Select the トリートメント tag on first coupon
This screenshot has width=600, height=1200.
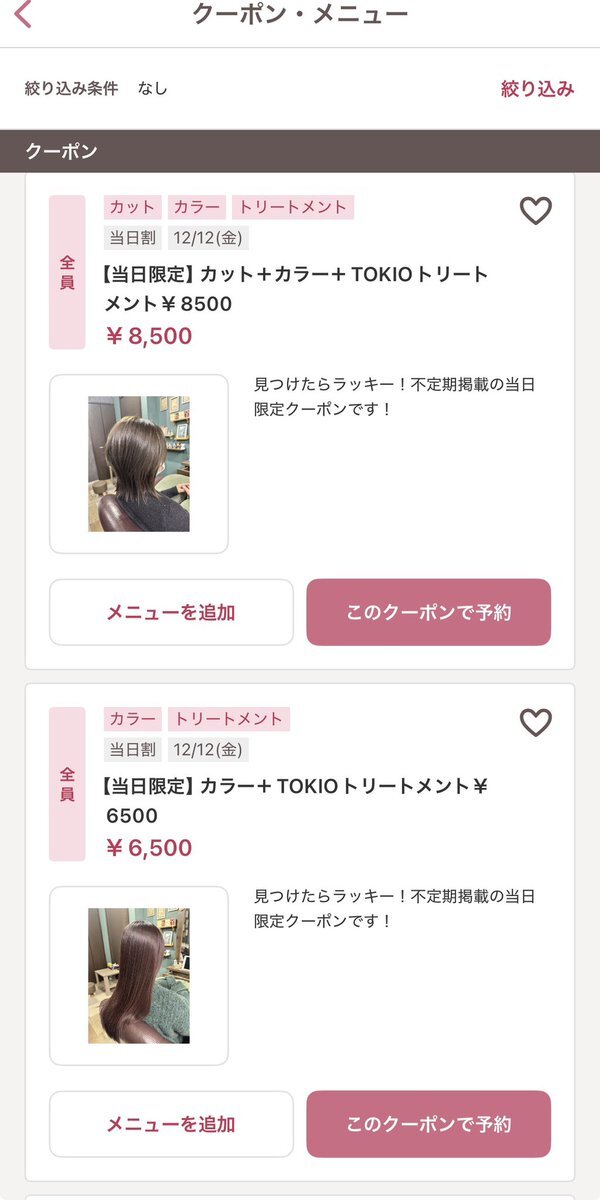click(292, 207)
